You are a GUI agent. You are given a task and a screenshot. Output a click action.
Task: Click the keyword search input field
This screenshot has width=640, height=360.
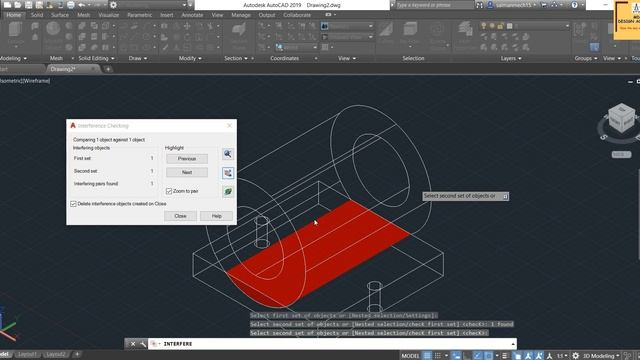tap(434, 5)
